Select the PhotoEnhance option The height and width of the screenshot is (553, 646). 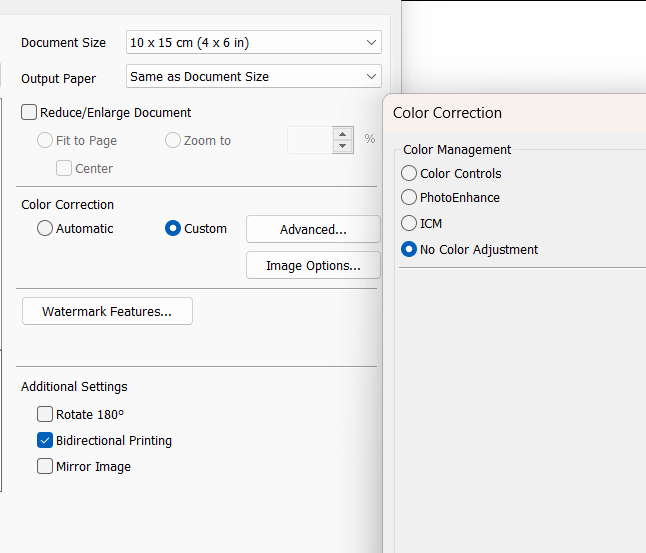tap(409, 198)
